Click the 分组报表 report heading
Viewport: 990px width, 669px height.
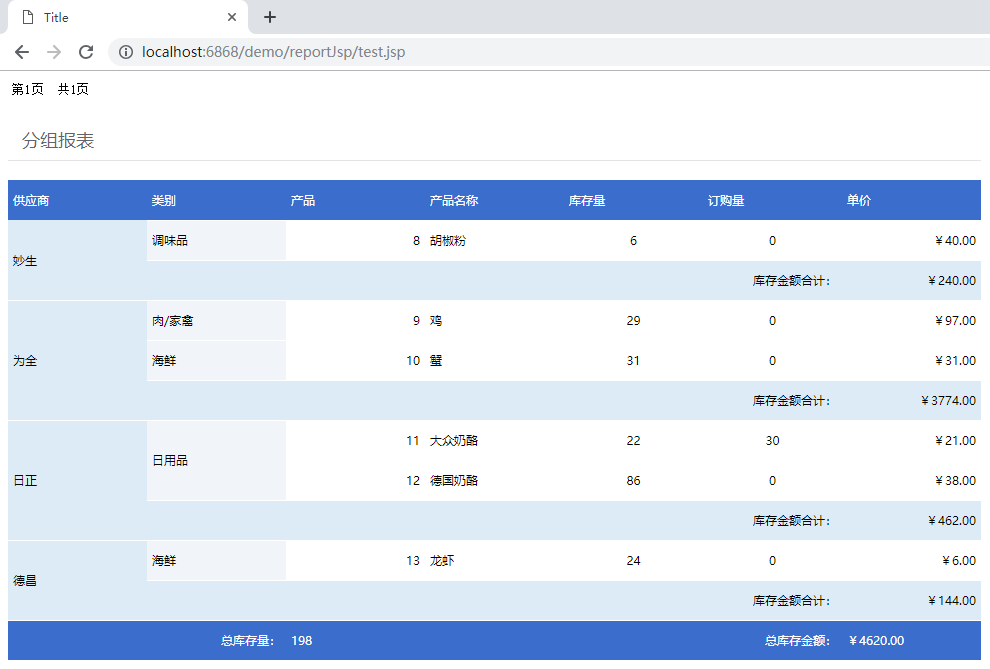tap(57, 140)
